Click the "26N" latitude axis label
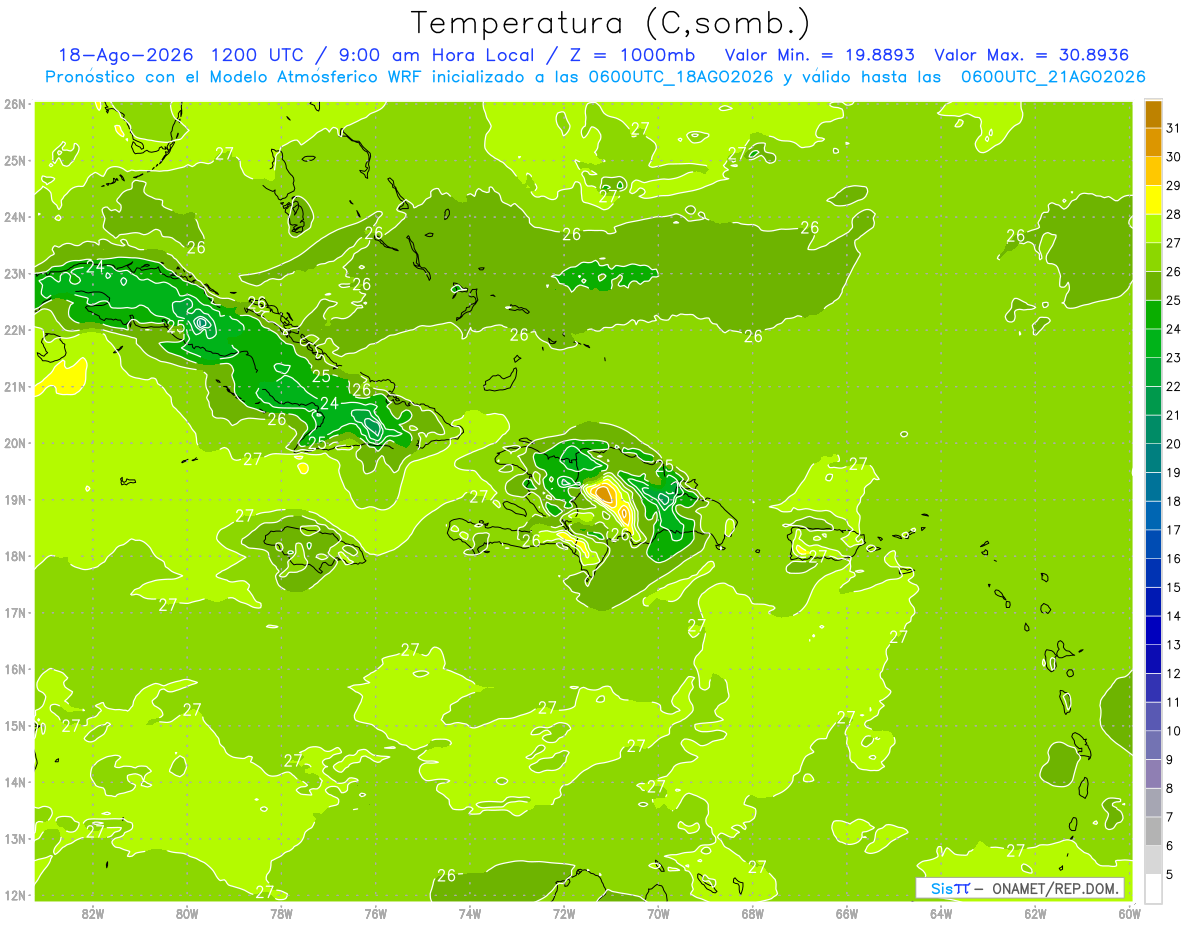This screenshot has height=927, width=1200. pos(14,104)
